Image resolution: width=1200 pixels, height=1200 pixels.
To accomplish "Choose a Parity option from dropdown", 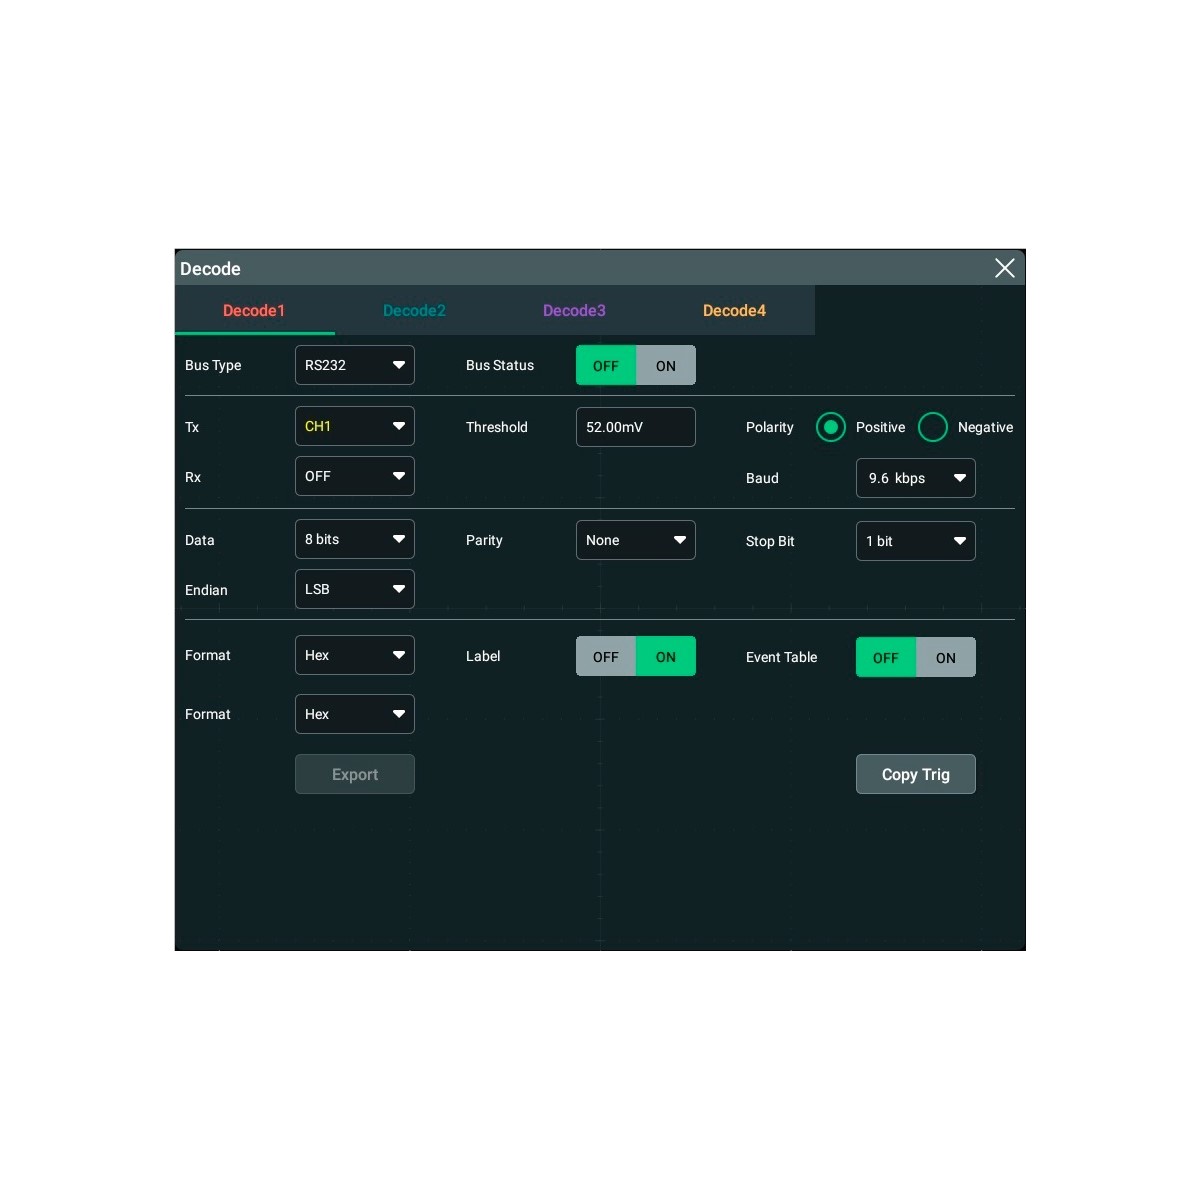I will [635, 540].
